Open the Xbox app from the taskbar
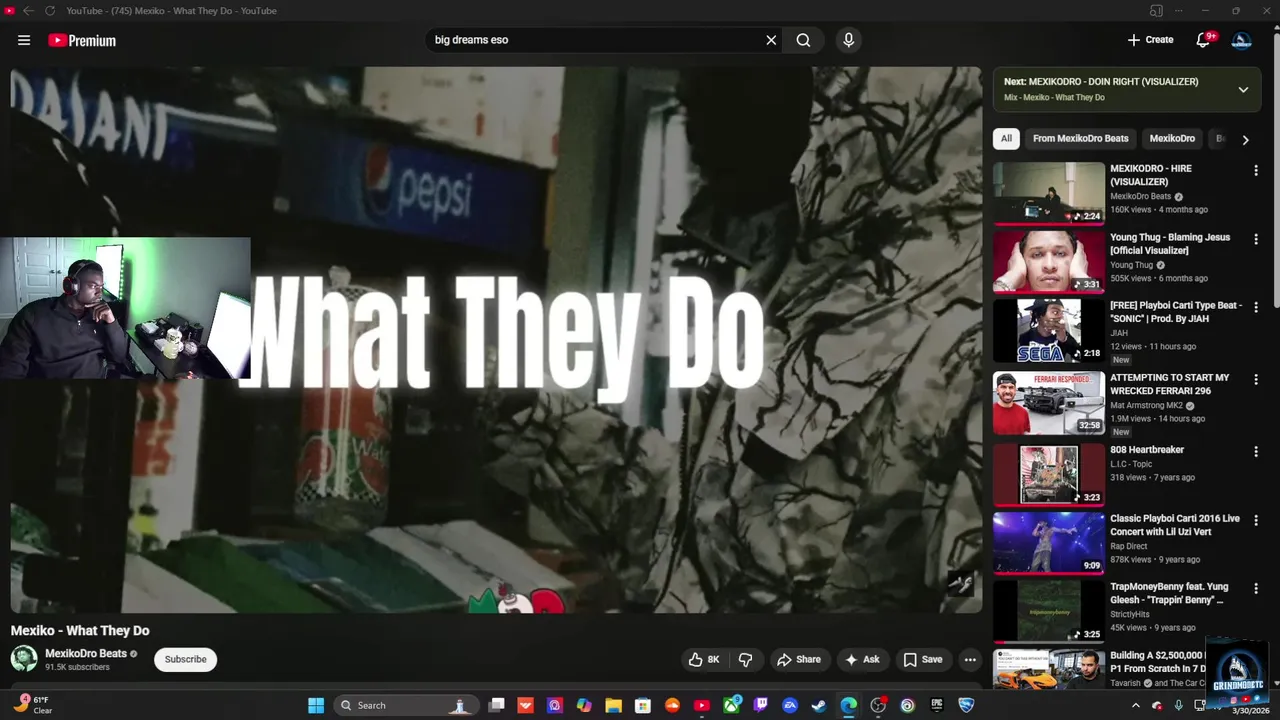1280x720 pixels. click(731, 705)
